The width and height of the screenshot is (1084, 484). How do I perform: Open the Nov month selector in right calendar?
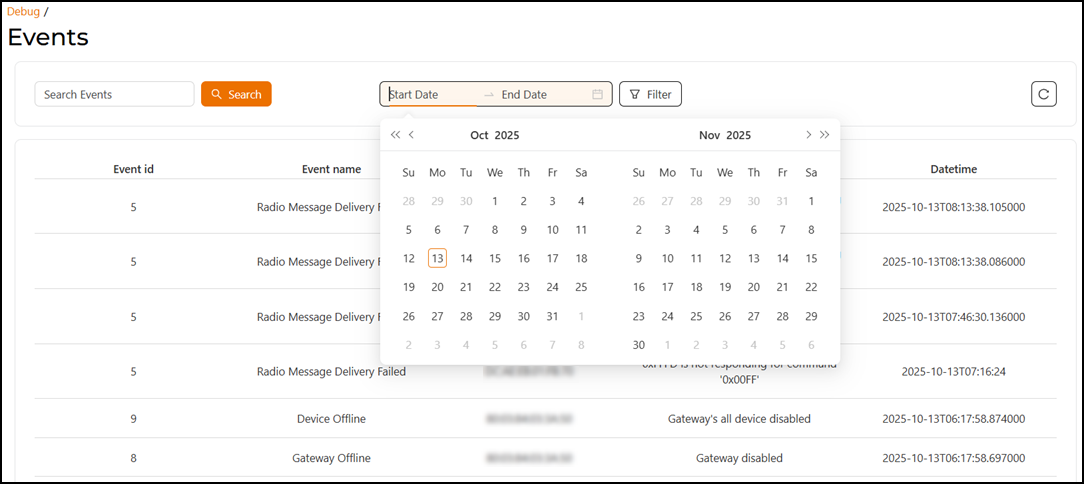709,136
